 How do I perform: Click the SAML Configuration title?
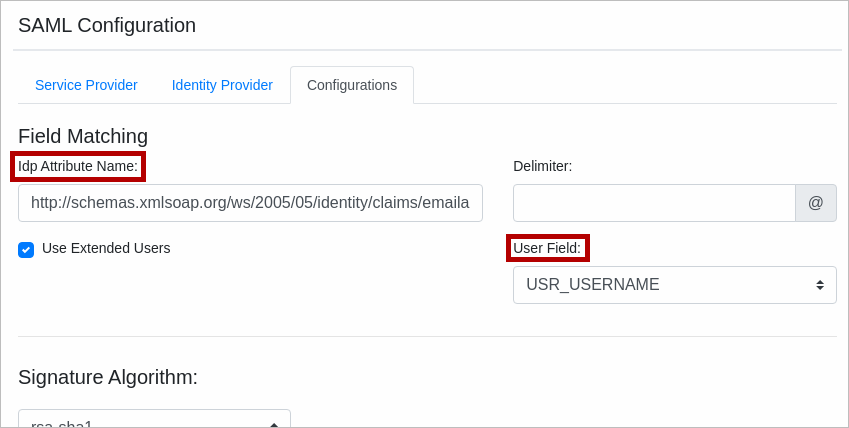pos(107,25)
